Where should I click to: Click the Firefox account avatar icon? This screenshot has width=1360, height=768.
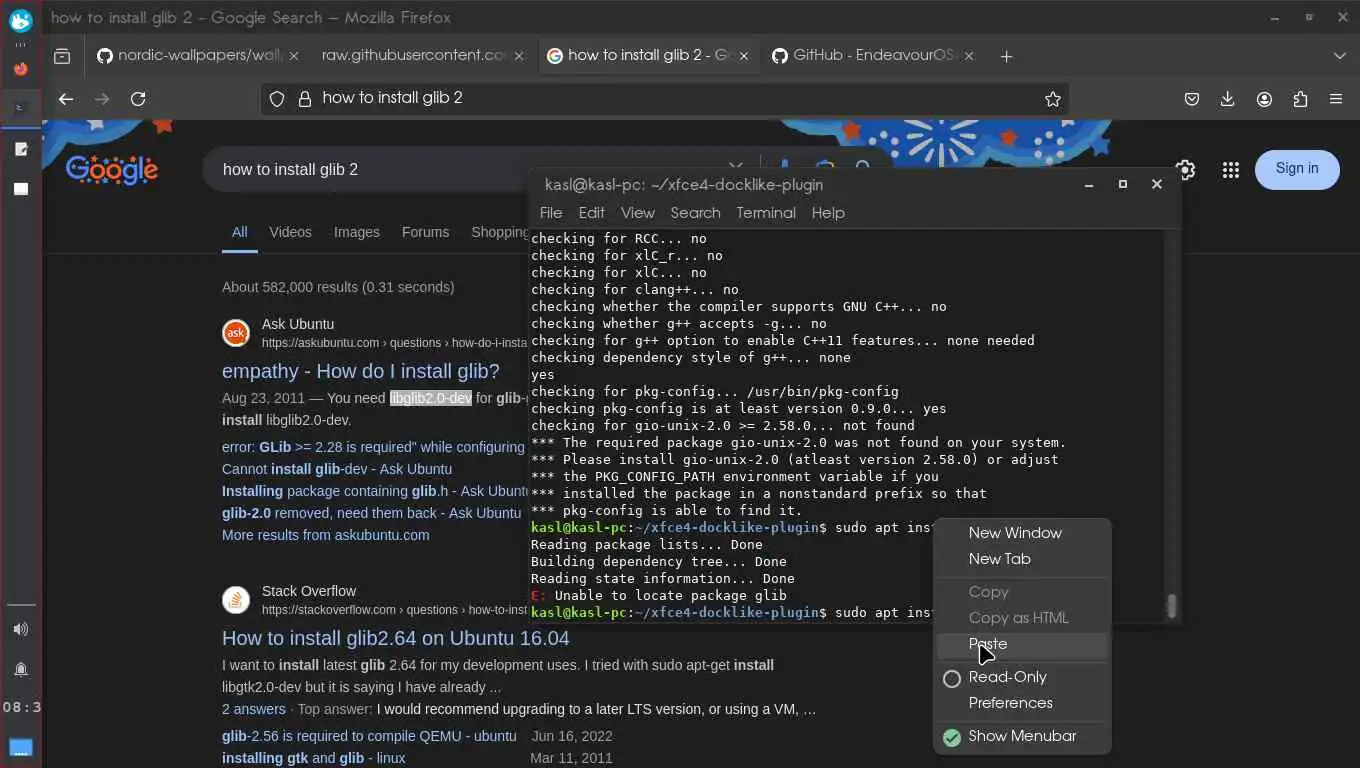tap(1264, 99)
